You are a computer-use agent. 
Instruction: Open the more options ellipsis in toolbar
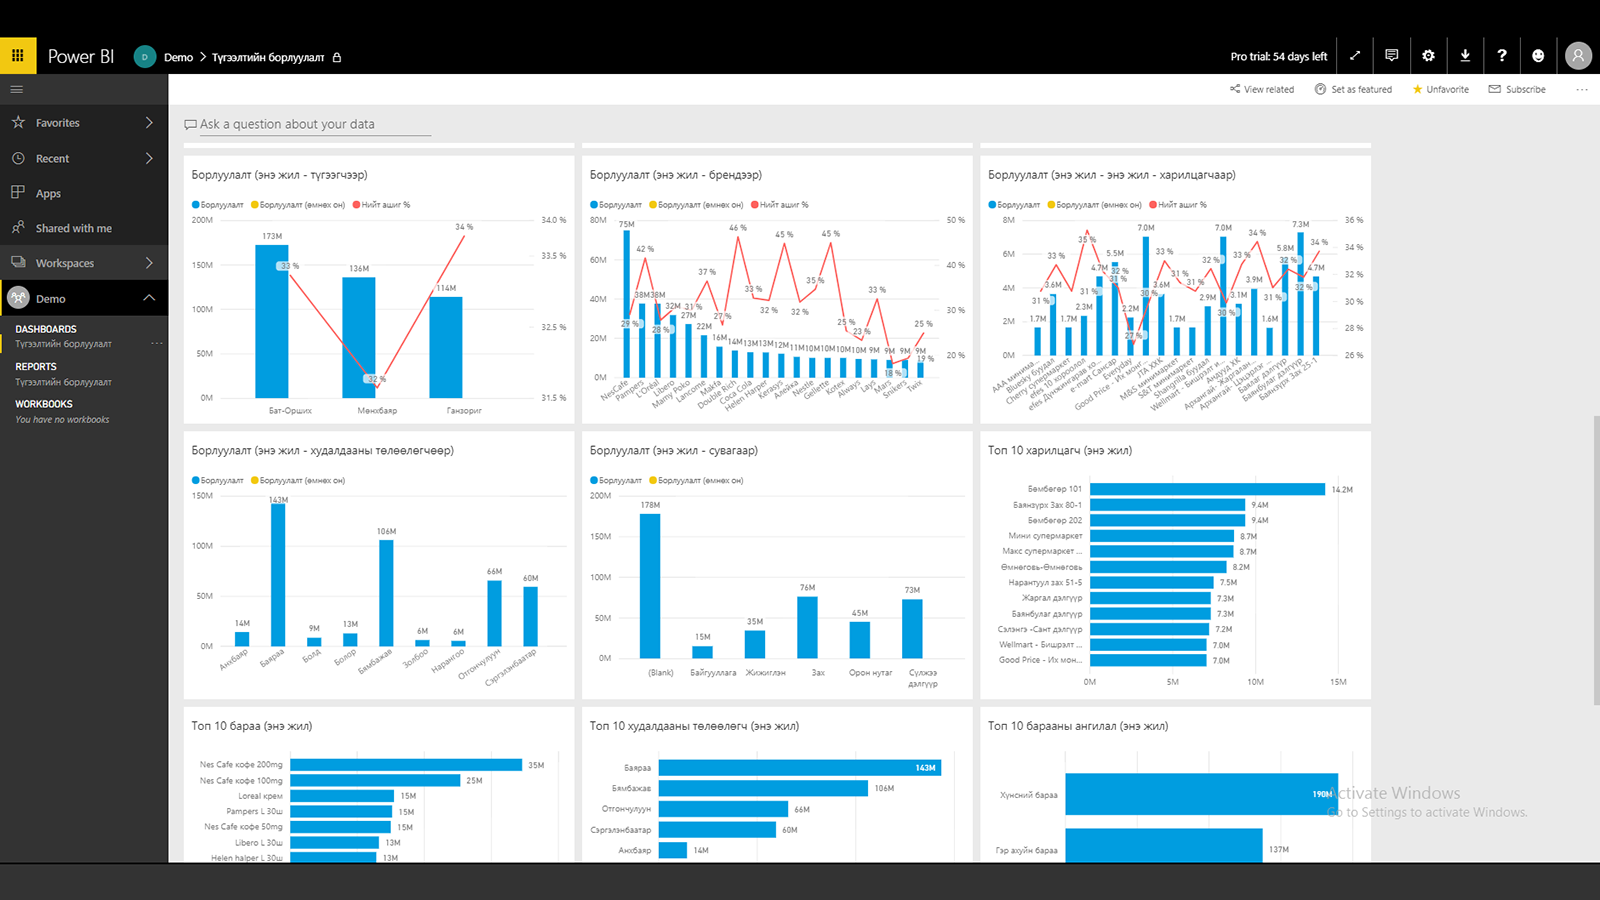tap(1582, 89)
